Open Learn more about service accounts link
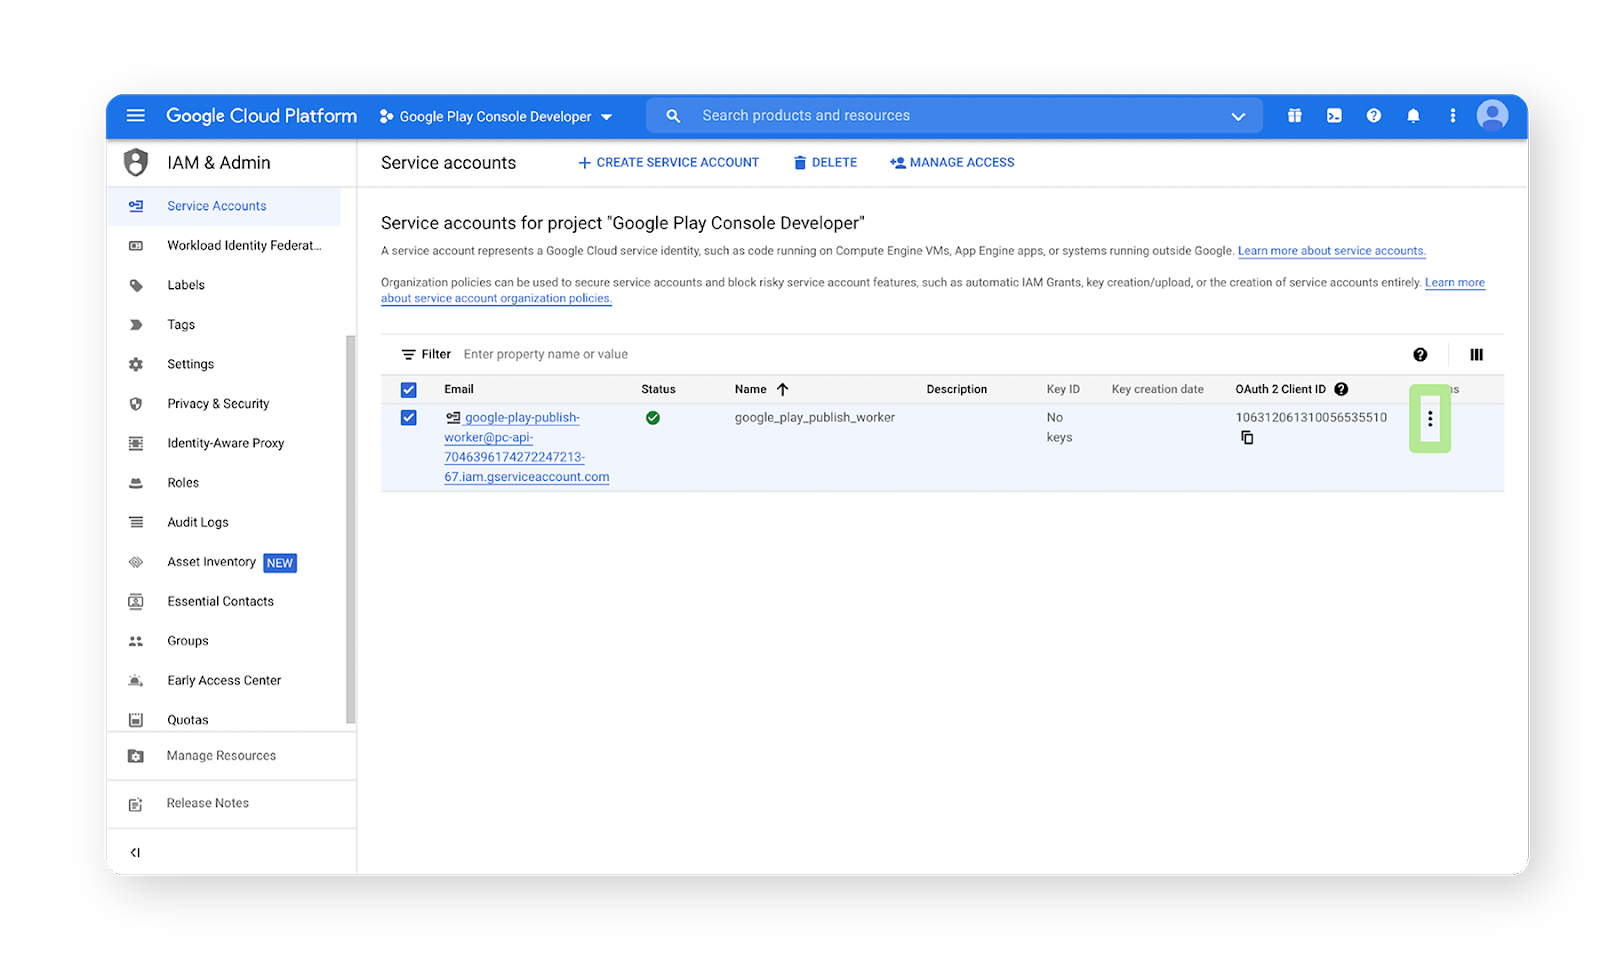 tap(1331, 251)
